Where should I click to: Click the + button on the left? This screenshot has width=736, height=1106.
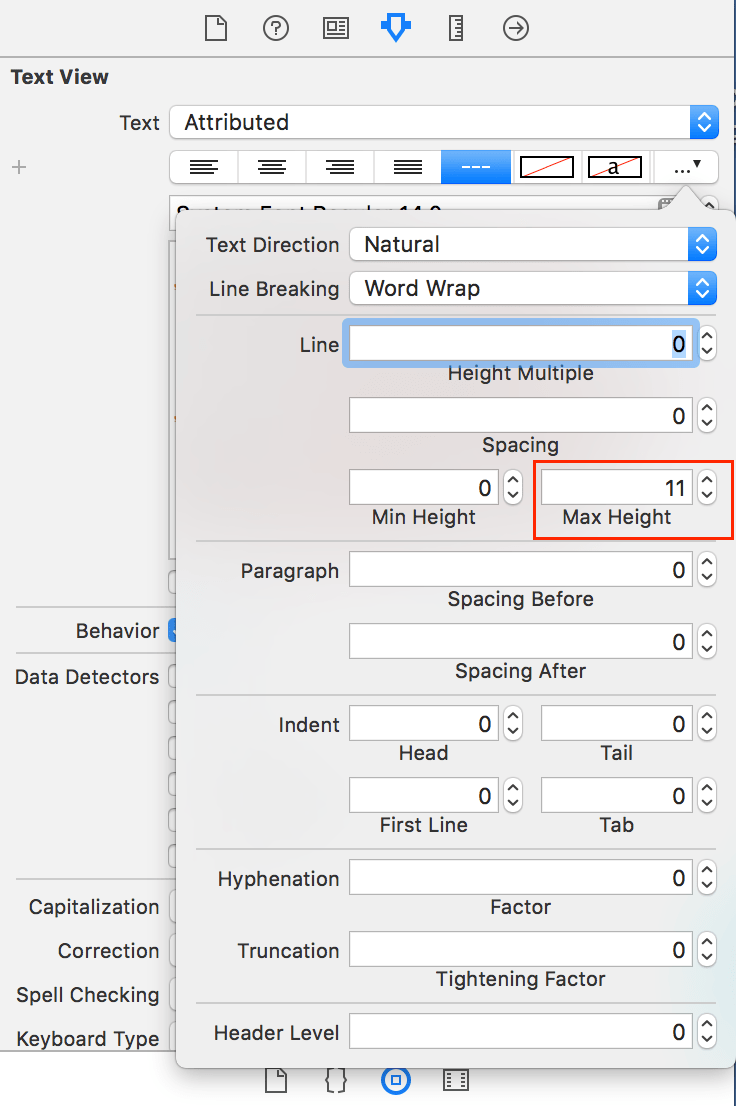(x=18, y=167)
